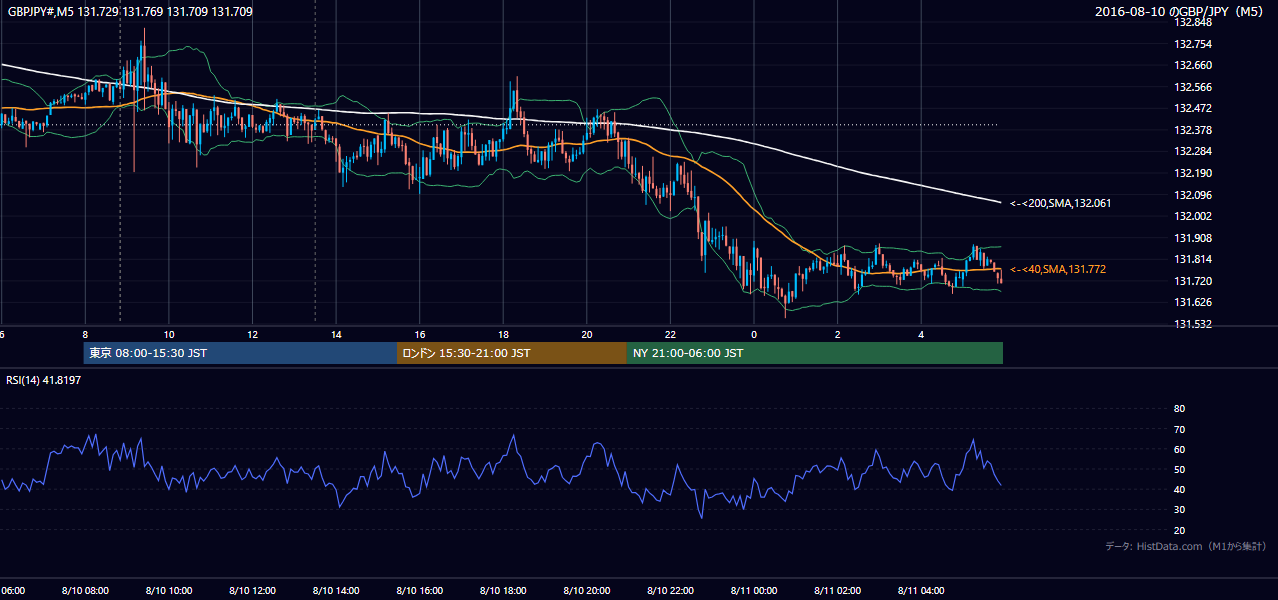The image size is (1278, 600).
Task: Click the 40 SMA 131.772 line label
Action: click(1058, 269)
